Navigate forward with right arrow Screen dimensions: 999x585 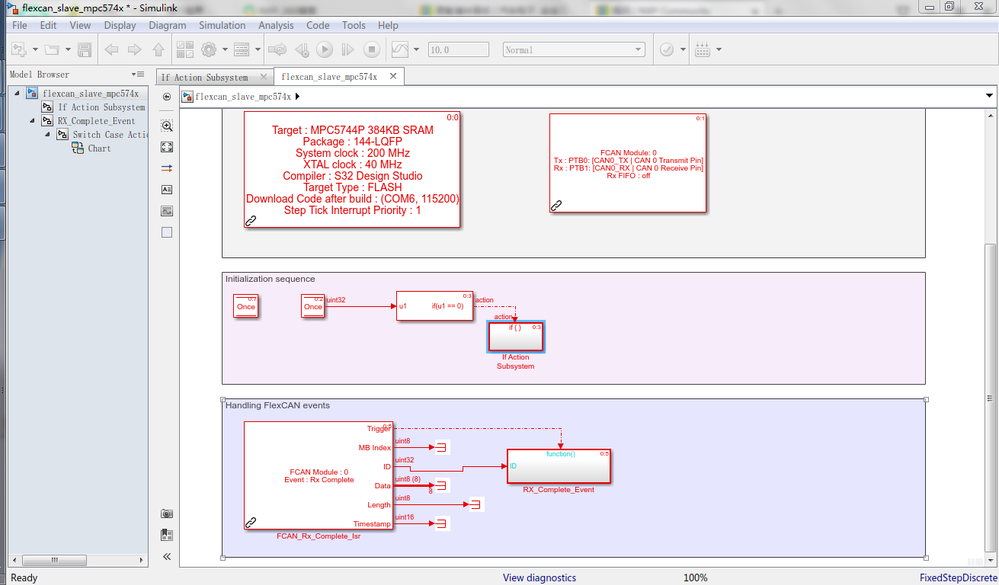click(134, 49)
